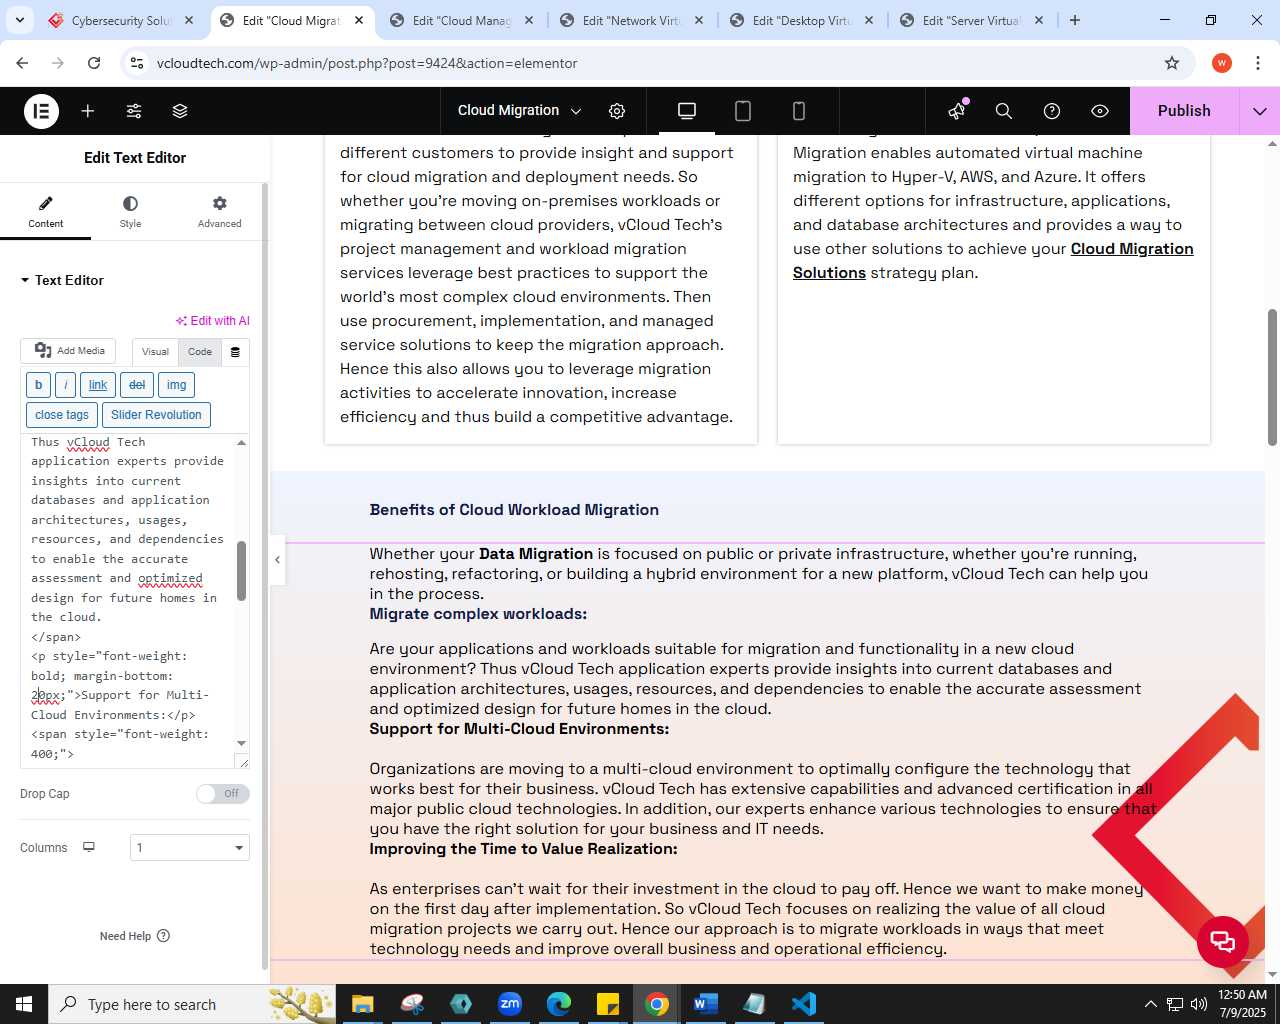Click the taskbar search box
Image resolution: width=1280 pixels, height=1024 pixels.
[x=192, y=1004]
